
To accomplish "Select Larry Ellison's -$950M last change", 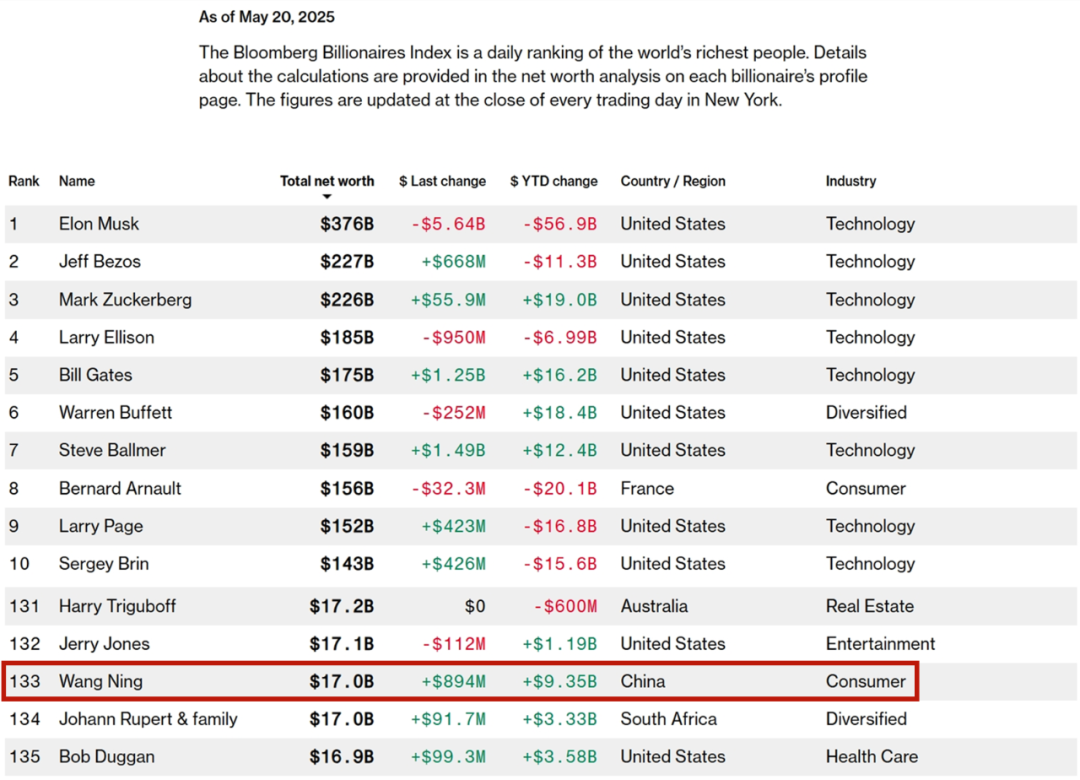I will [x=453, y=338].
